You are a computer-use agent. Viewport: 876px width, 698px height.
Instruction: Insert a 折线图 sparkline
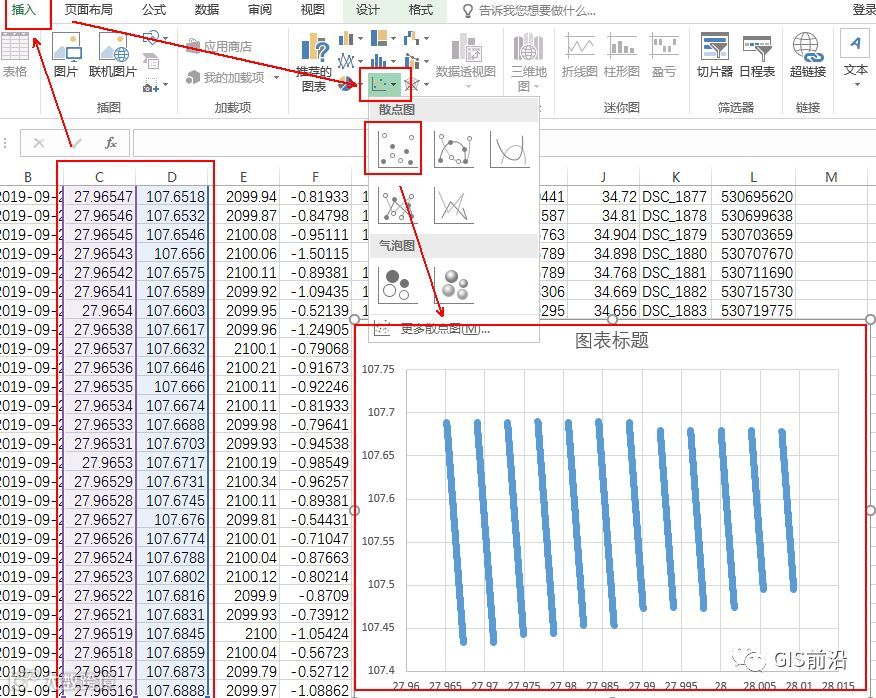pos(579,54)
